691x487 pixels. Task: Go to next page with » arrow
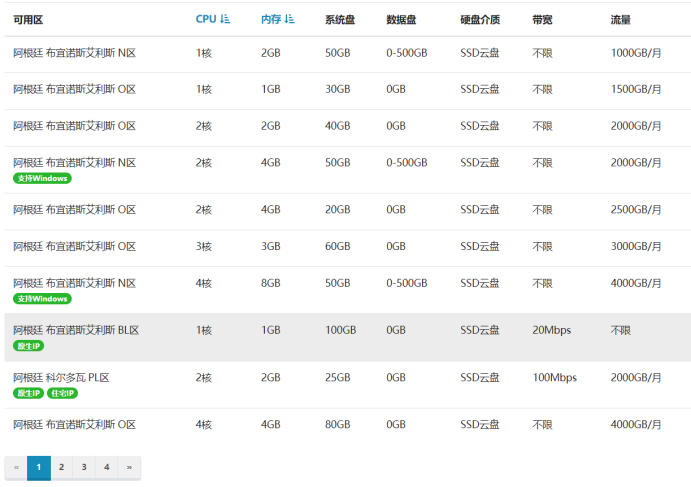click(x=129, y=467)
